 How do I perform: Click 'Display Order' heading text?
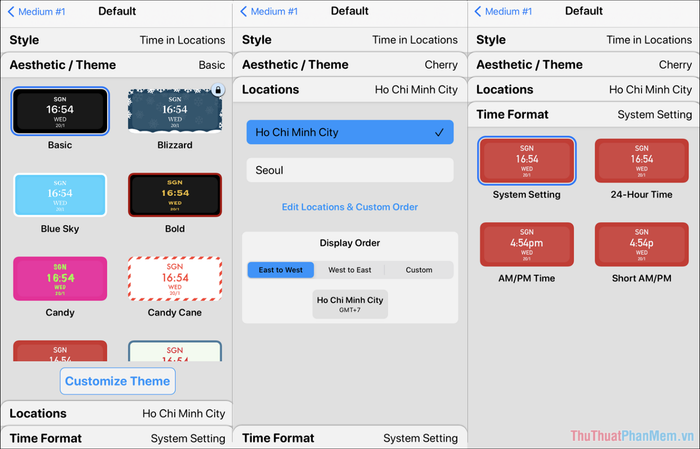(x=350, y=243)
